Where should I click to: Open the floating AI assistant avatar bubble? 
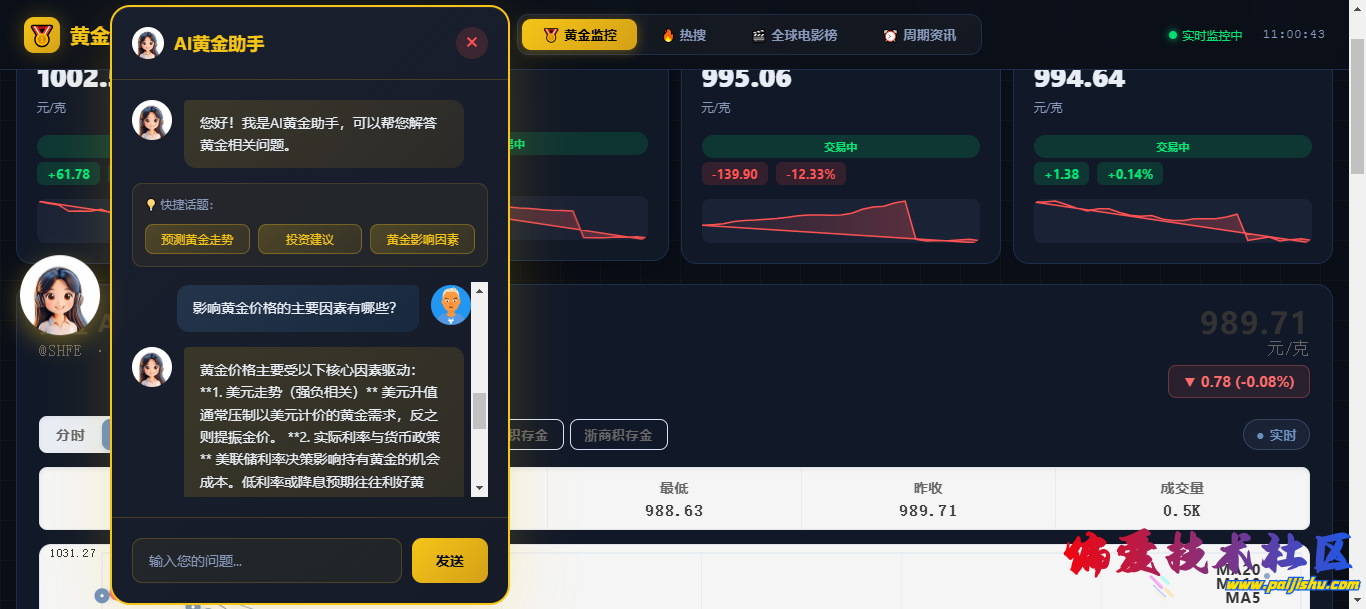[x=60, y=295]
